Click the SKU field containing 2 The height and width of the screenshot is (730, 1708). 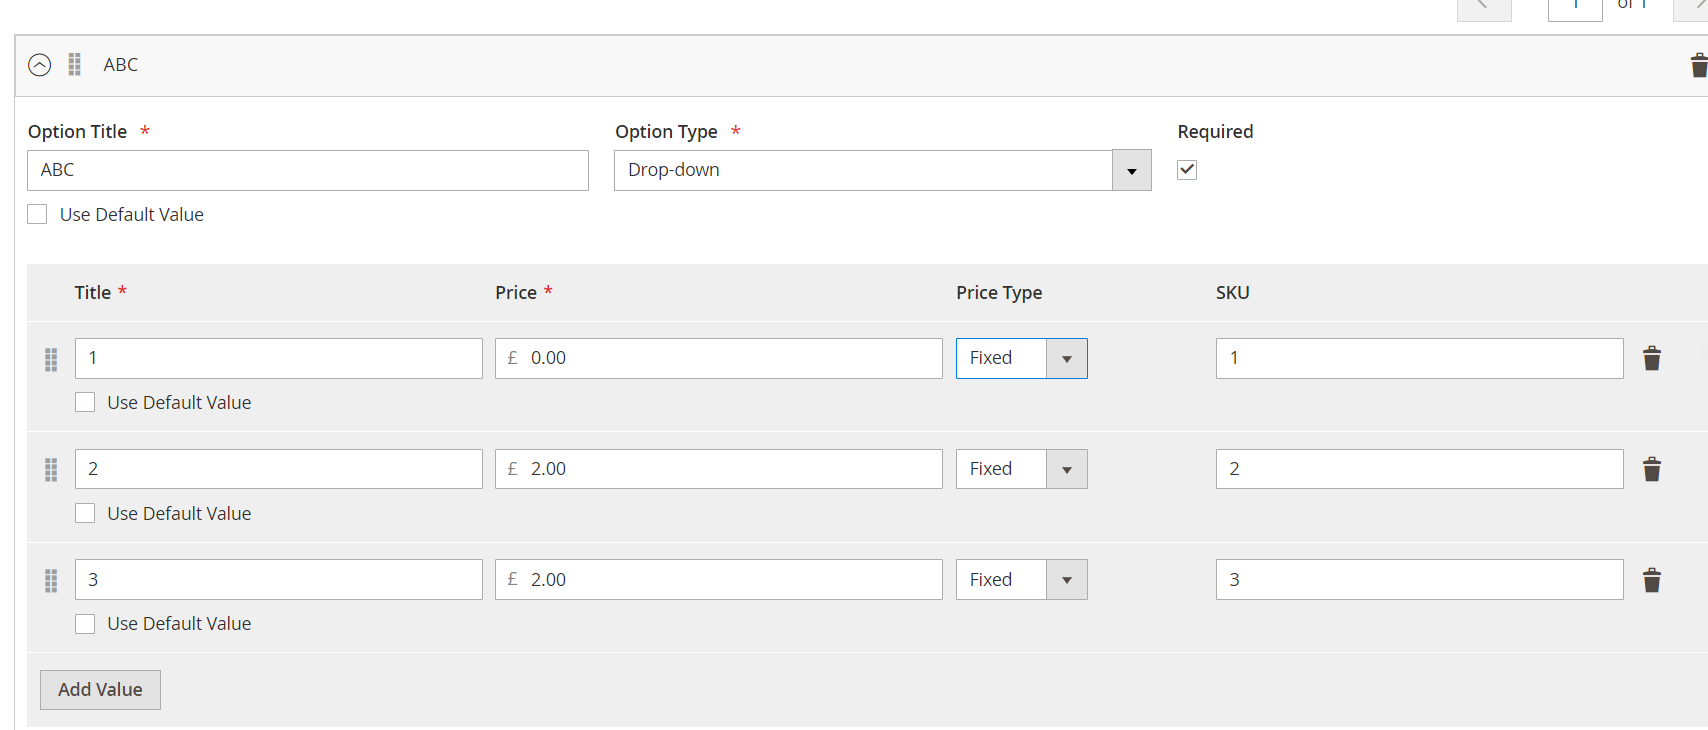[1420, 469]
